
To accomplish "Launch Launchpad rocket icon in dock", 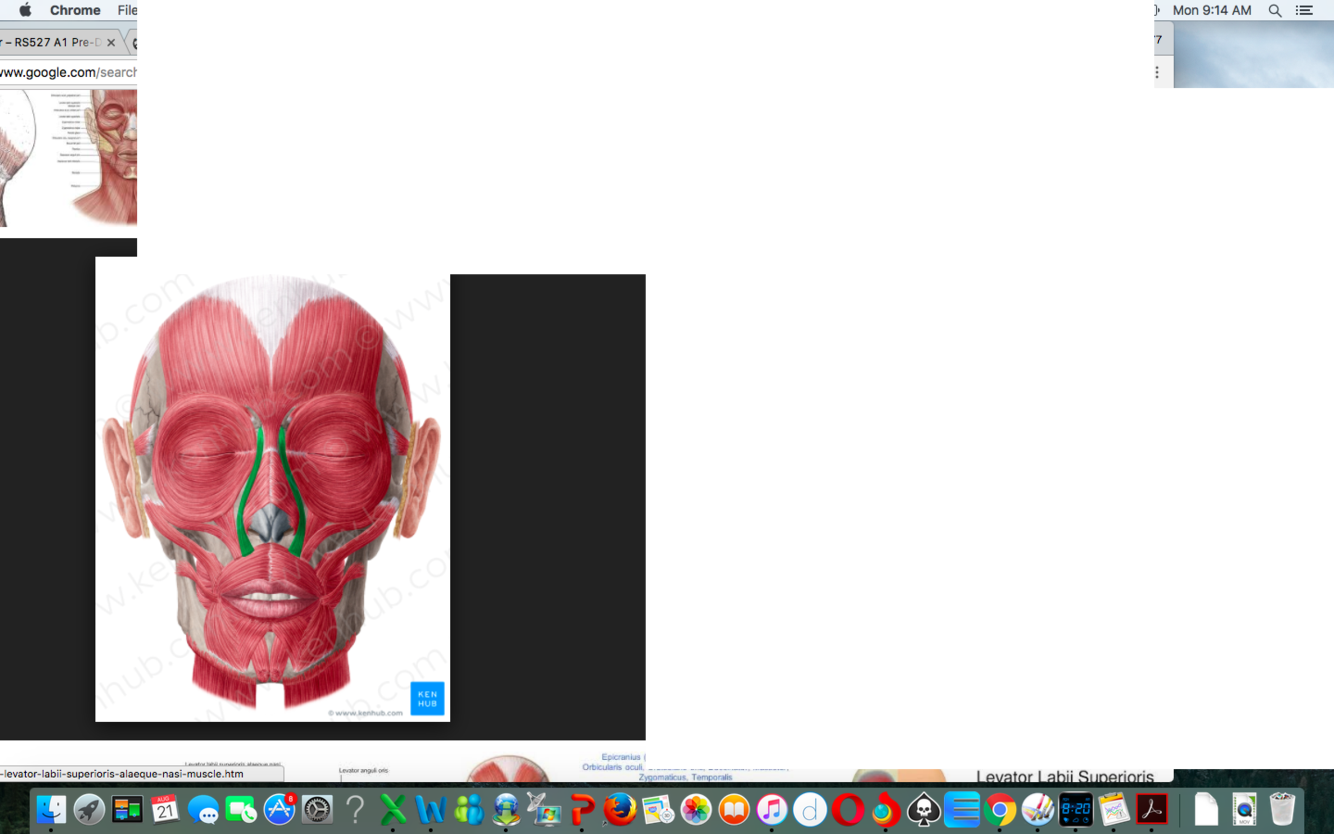I will (x=89, y=809).
